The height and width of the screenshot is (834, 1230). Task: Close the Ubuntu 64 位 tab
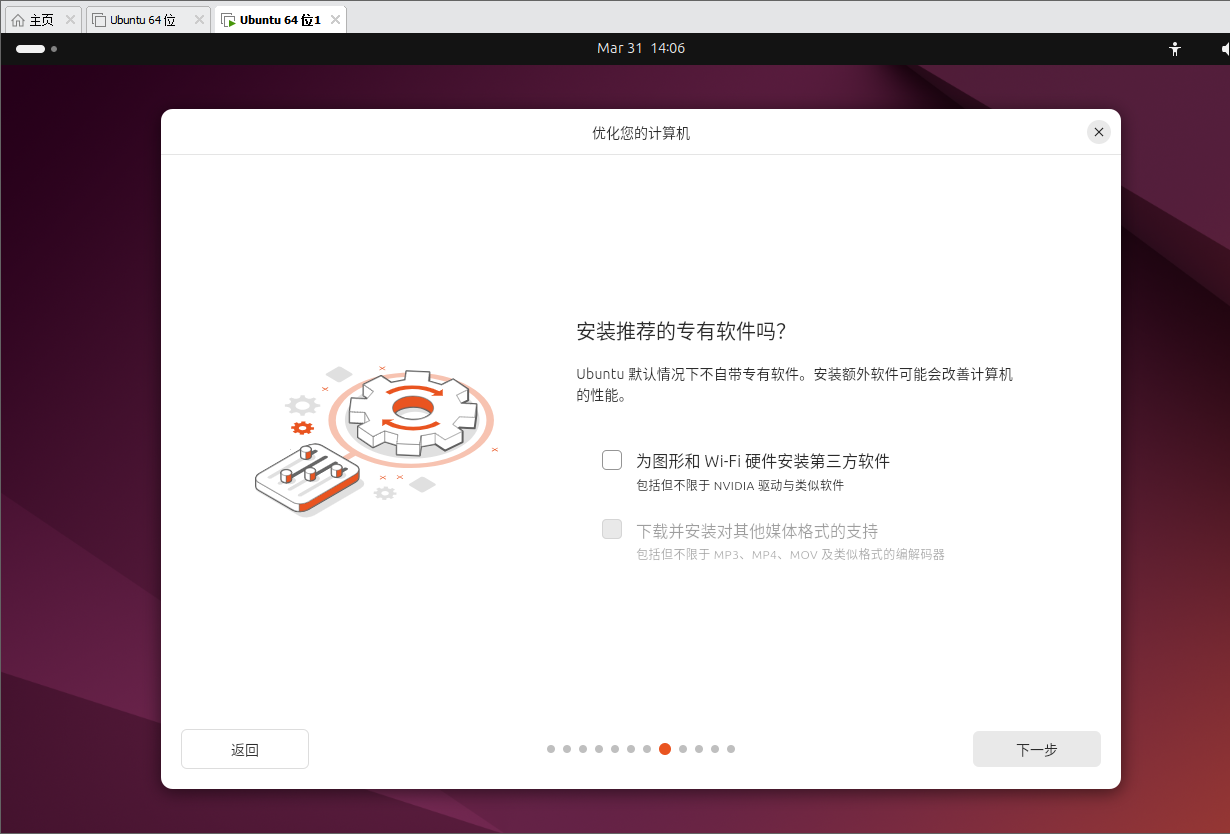click(198, 19)
